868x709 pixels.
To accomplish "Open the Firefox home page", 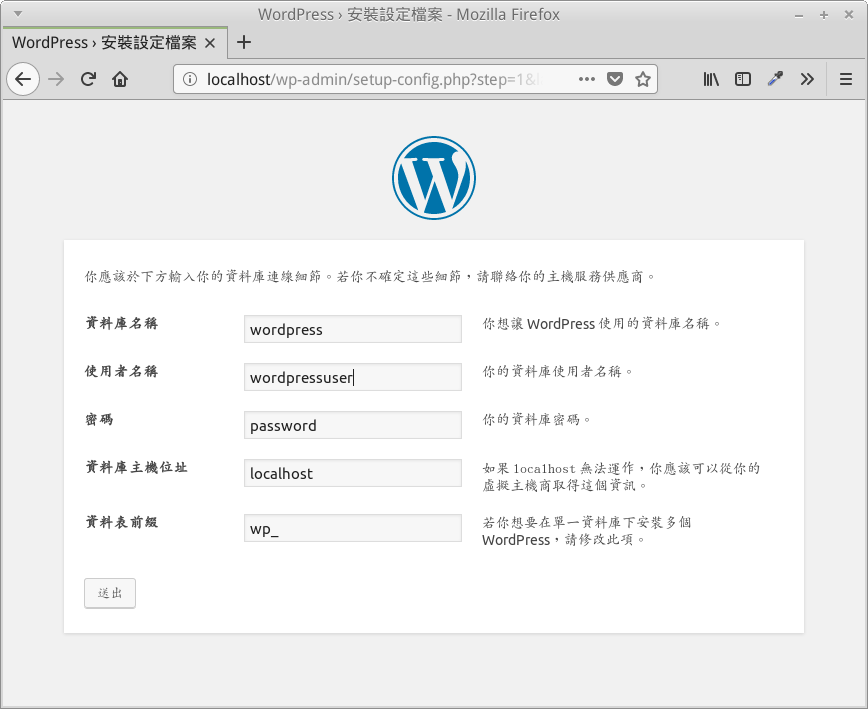I will click(x=120, y=80).
